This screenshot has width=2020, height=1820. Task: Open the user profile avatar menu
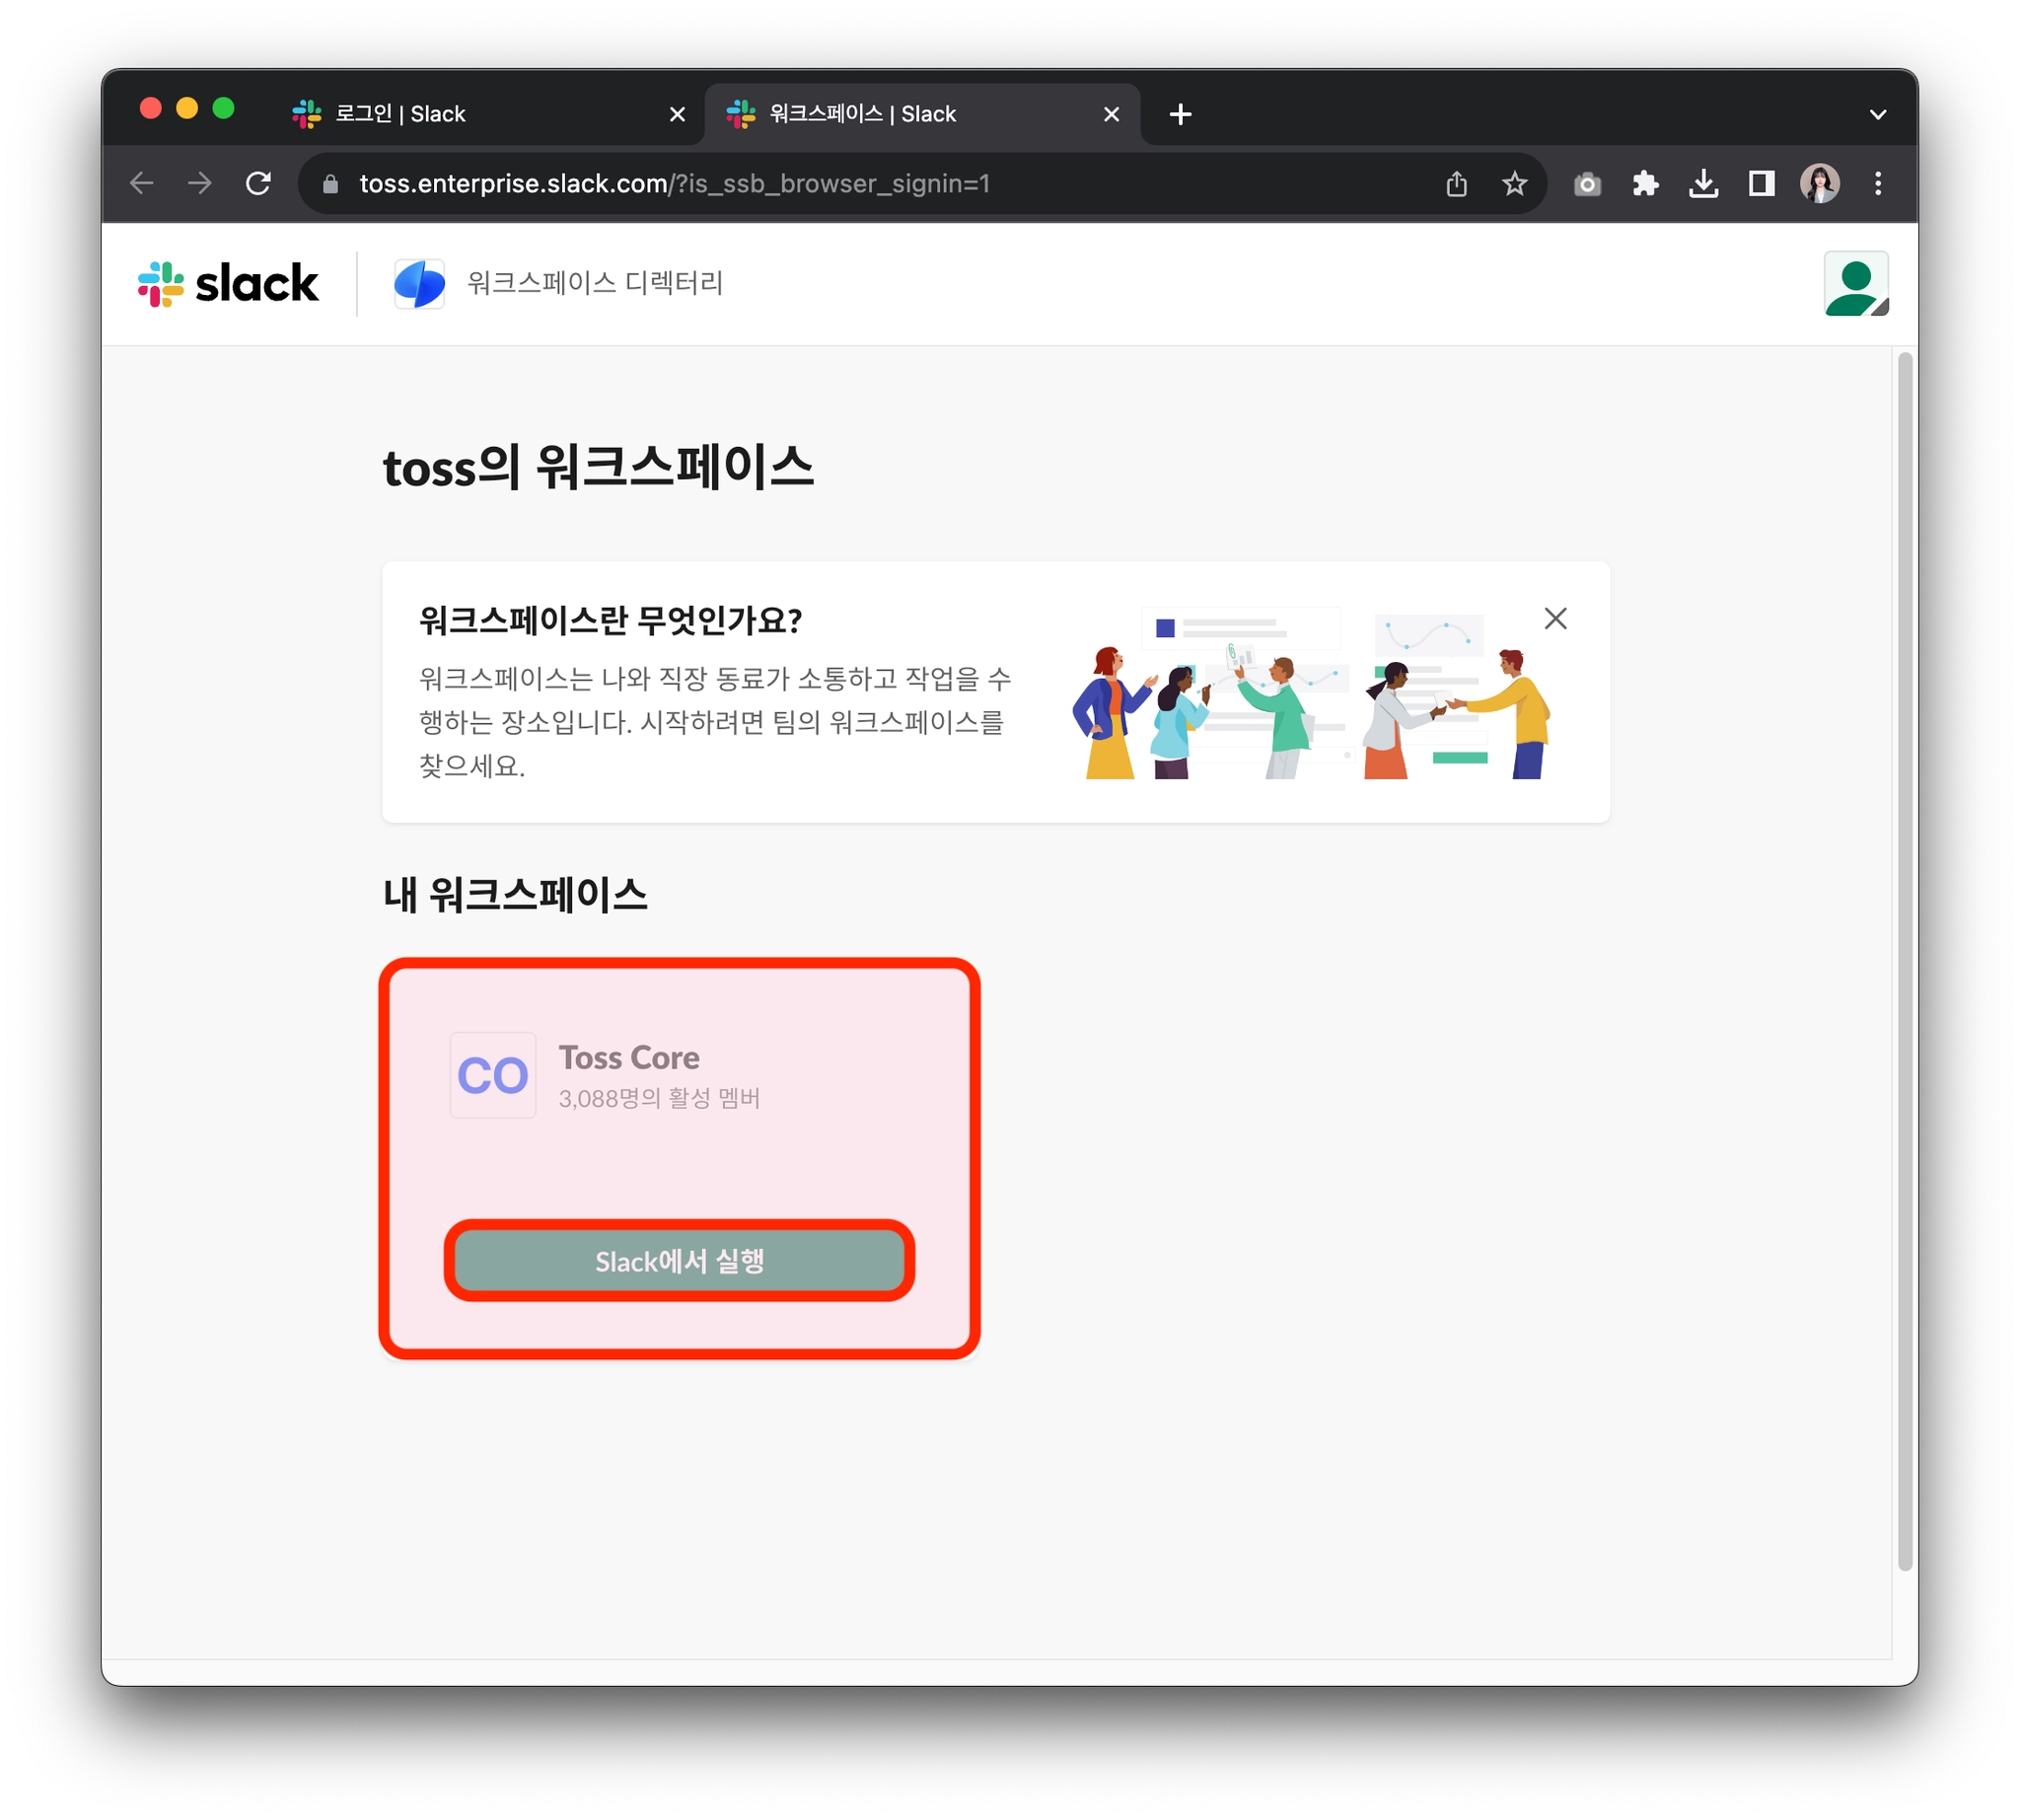[1855, 284]
